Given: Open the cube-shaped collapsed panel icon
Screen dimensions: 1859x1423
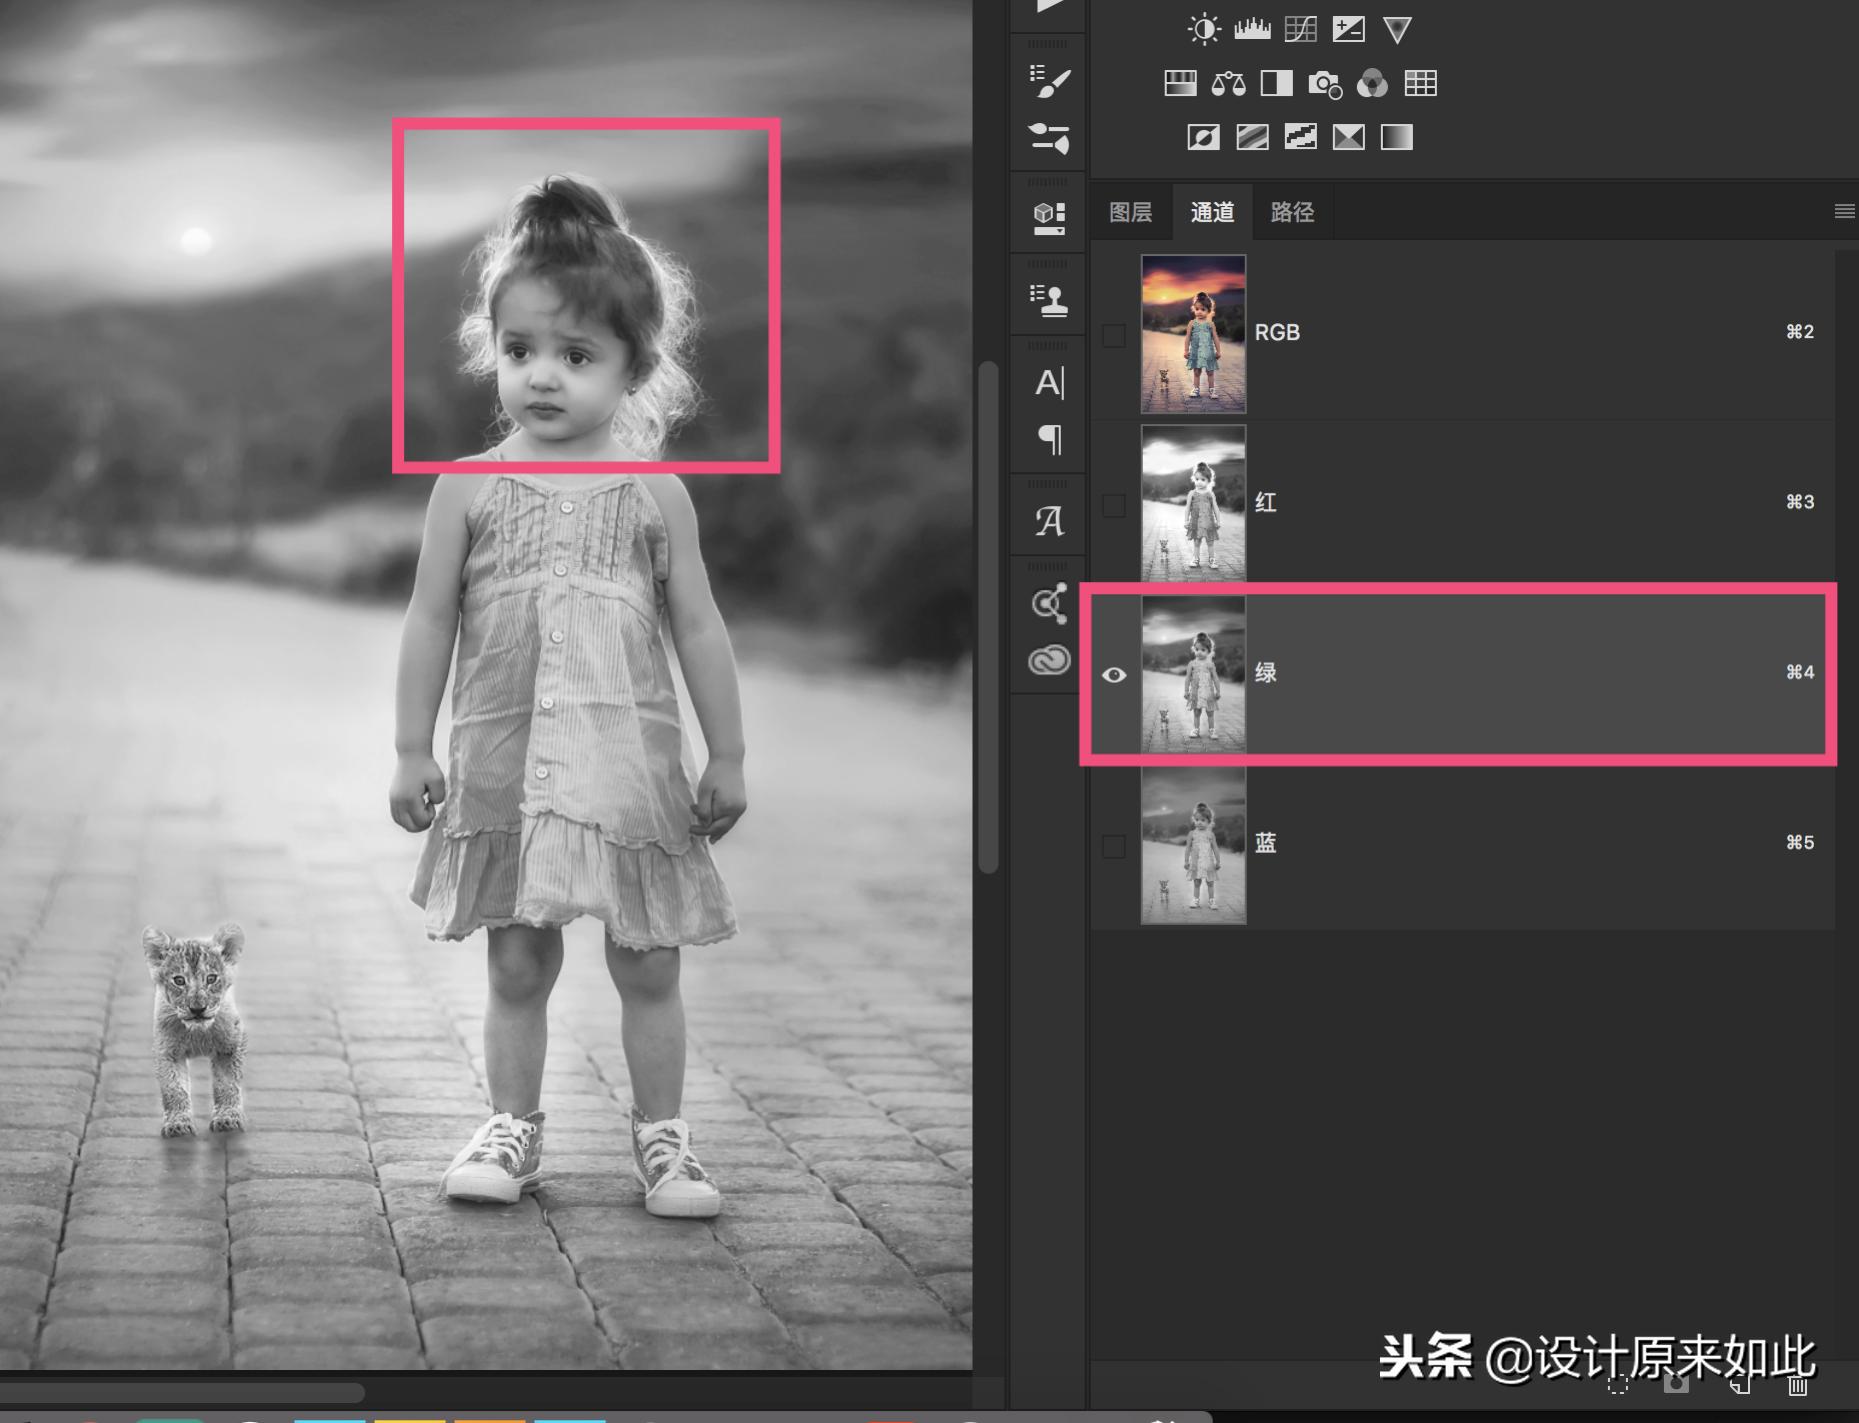Looking at the screenshot, I should point(1049,218).
